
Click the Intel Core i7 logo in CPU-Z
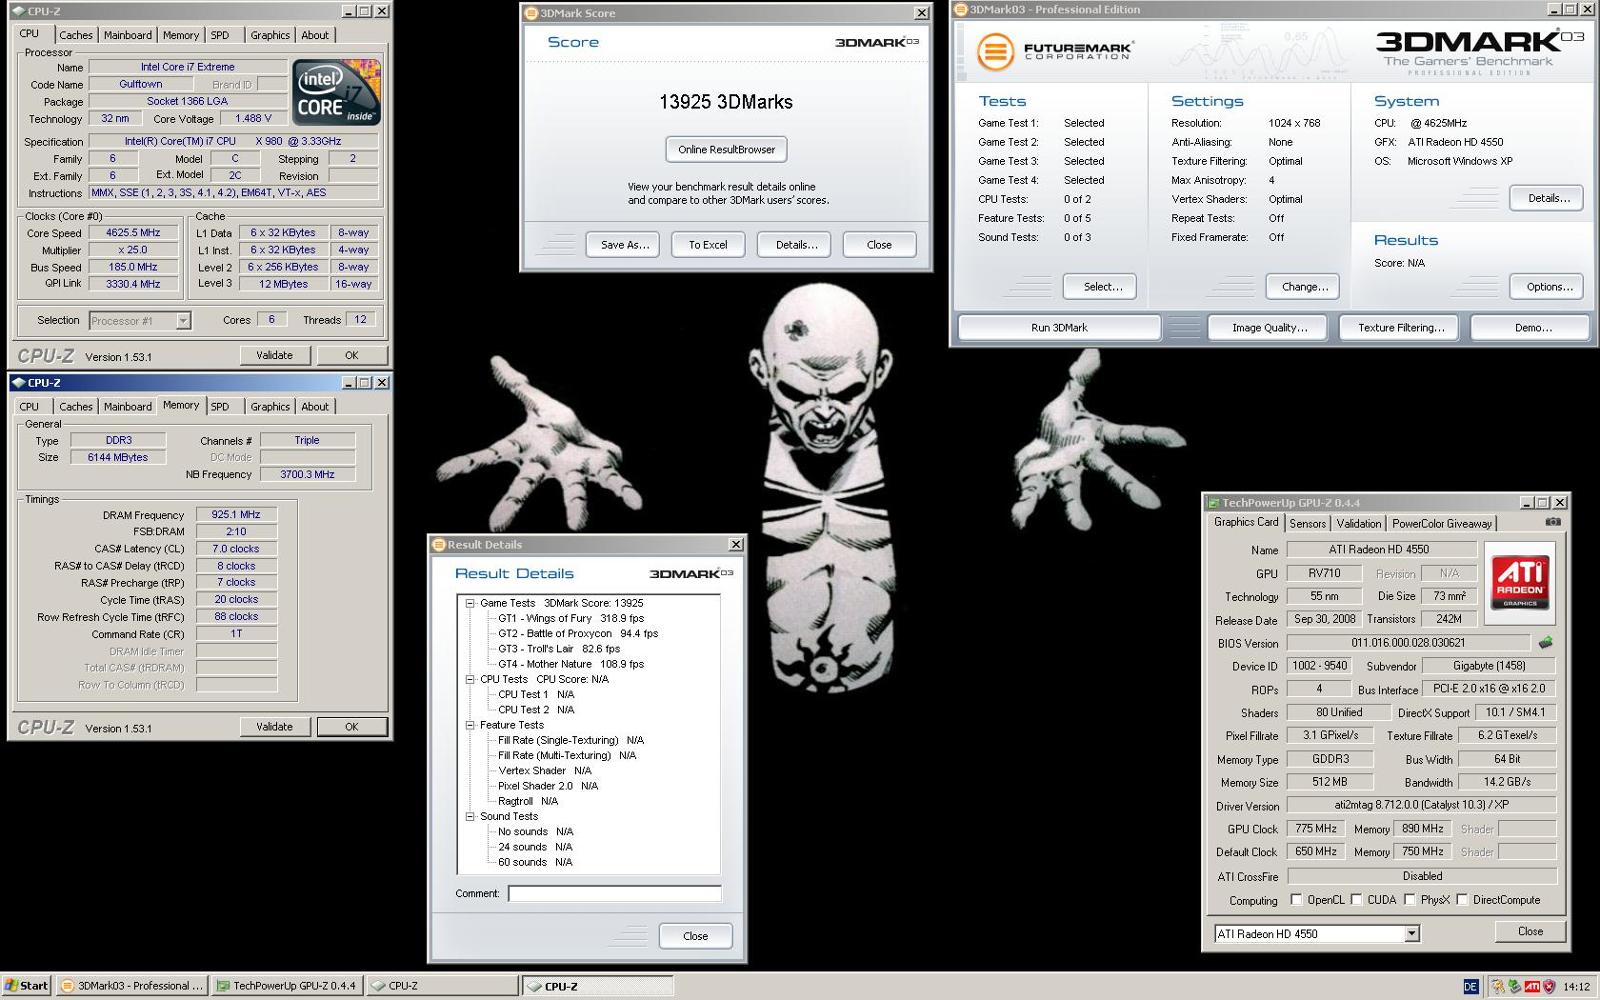click(337, 92)
